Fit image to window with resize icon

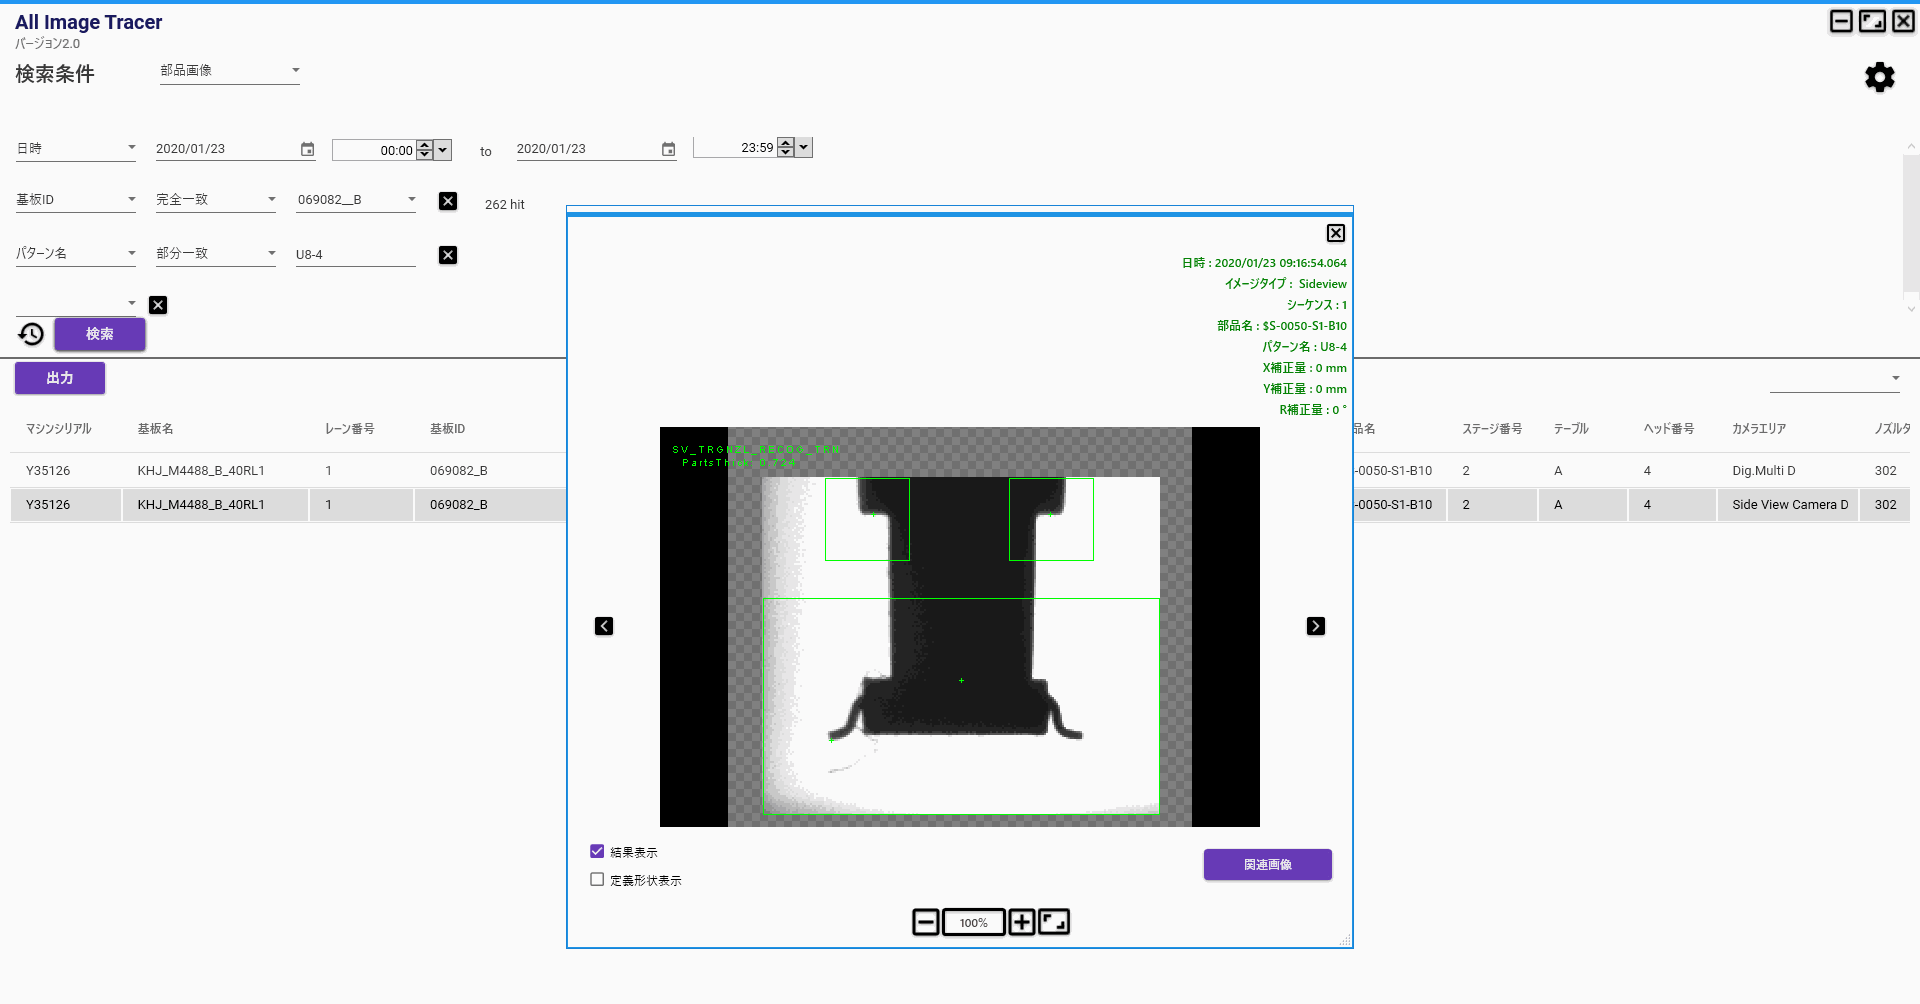(1056, 922)
